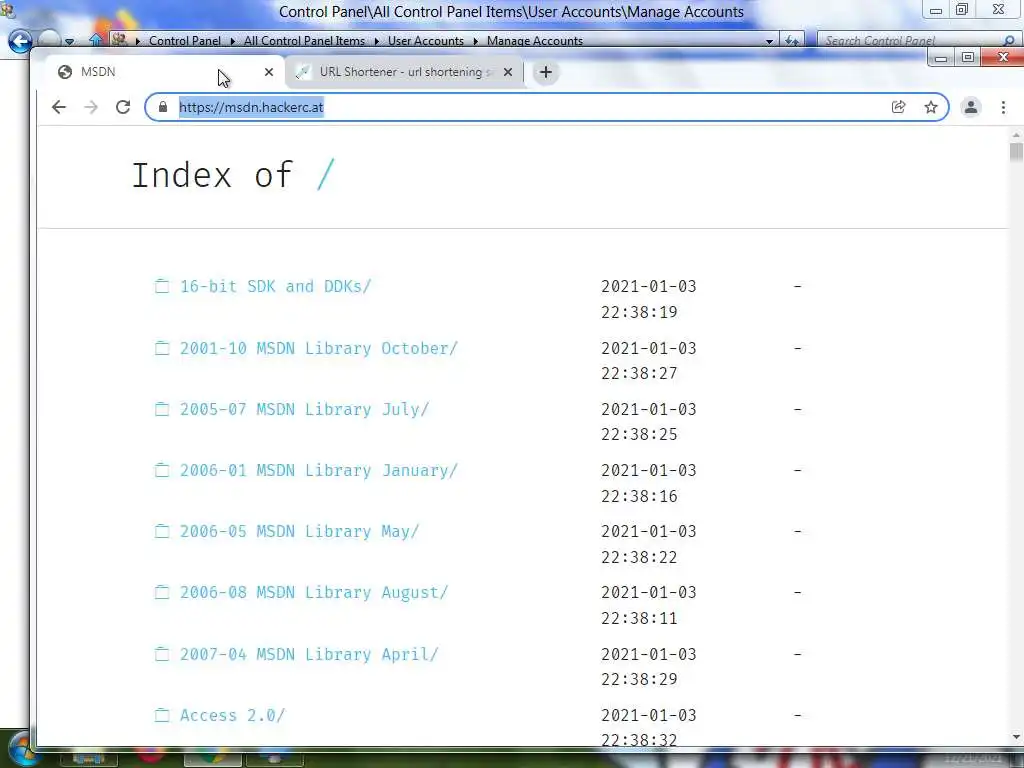
Task: Click Manage Accounts breadcrumb in Control Panel
Action: [x=535, y=40]
